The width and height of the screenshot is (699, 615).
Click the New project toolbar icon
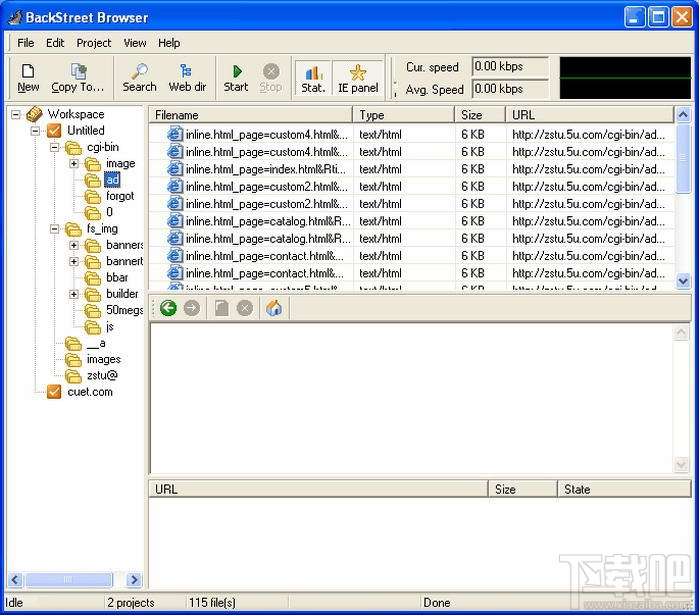tap(28, 76)
